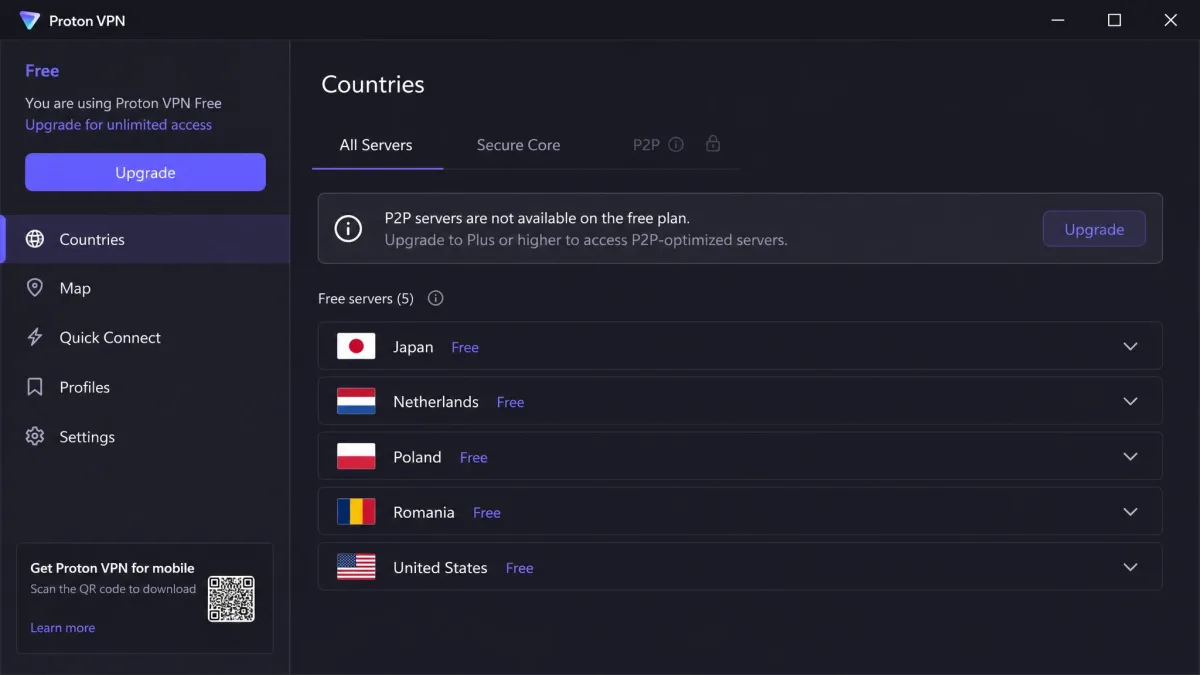Image resolution: width=1200 pixels, height=675 pixels.
Task: Follow the Upgrade for unlimited access link
Action: (118, 125)
